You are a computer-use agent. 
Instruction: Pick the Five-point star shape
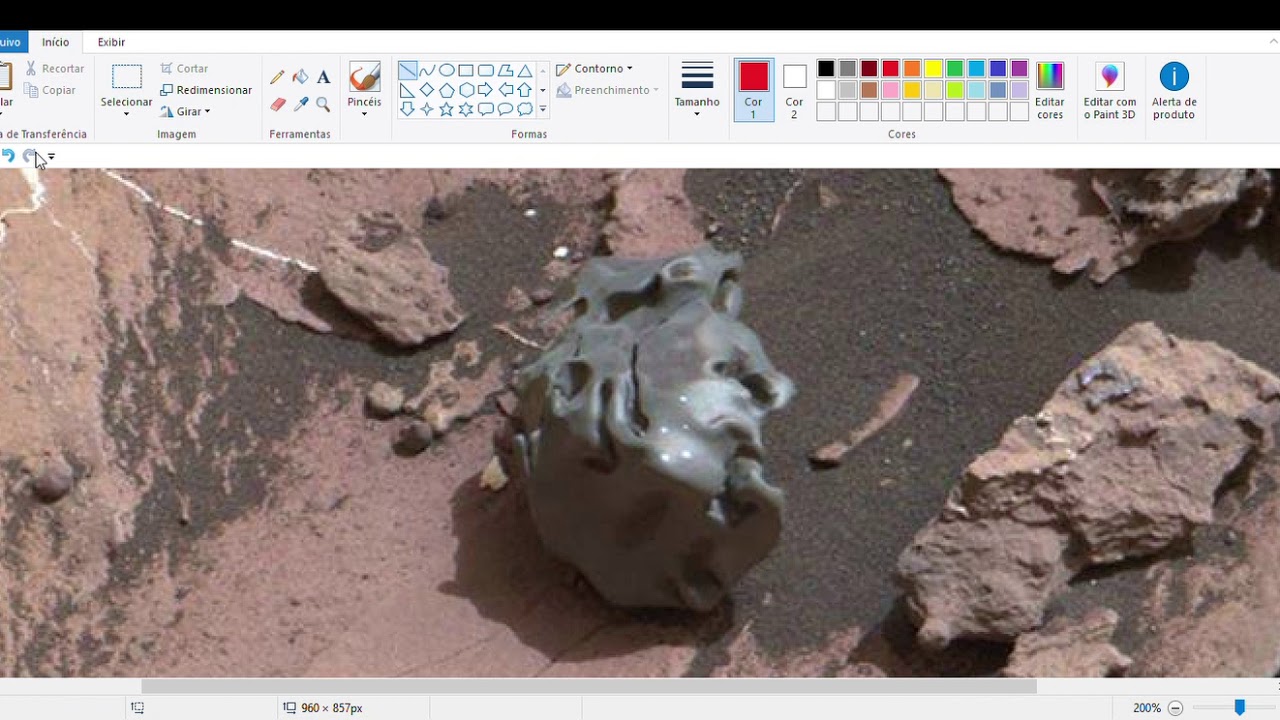446,109
